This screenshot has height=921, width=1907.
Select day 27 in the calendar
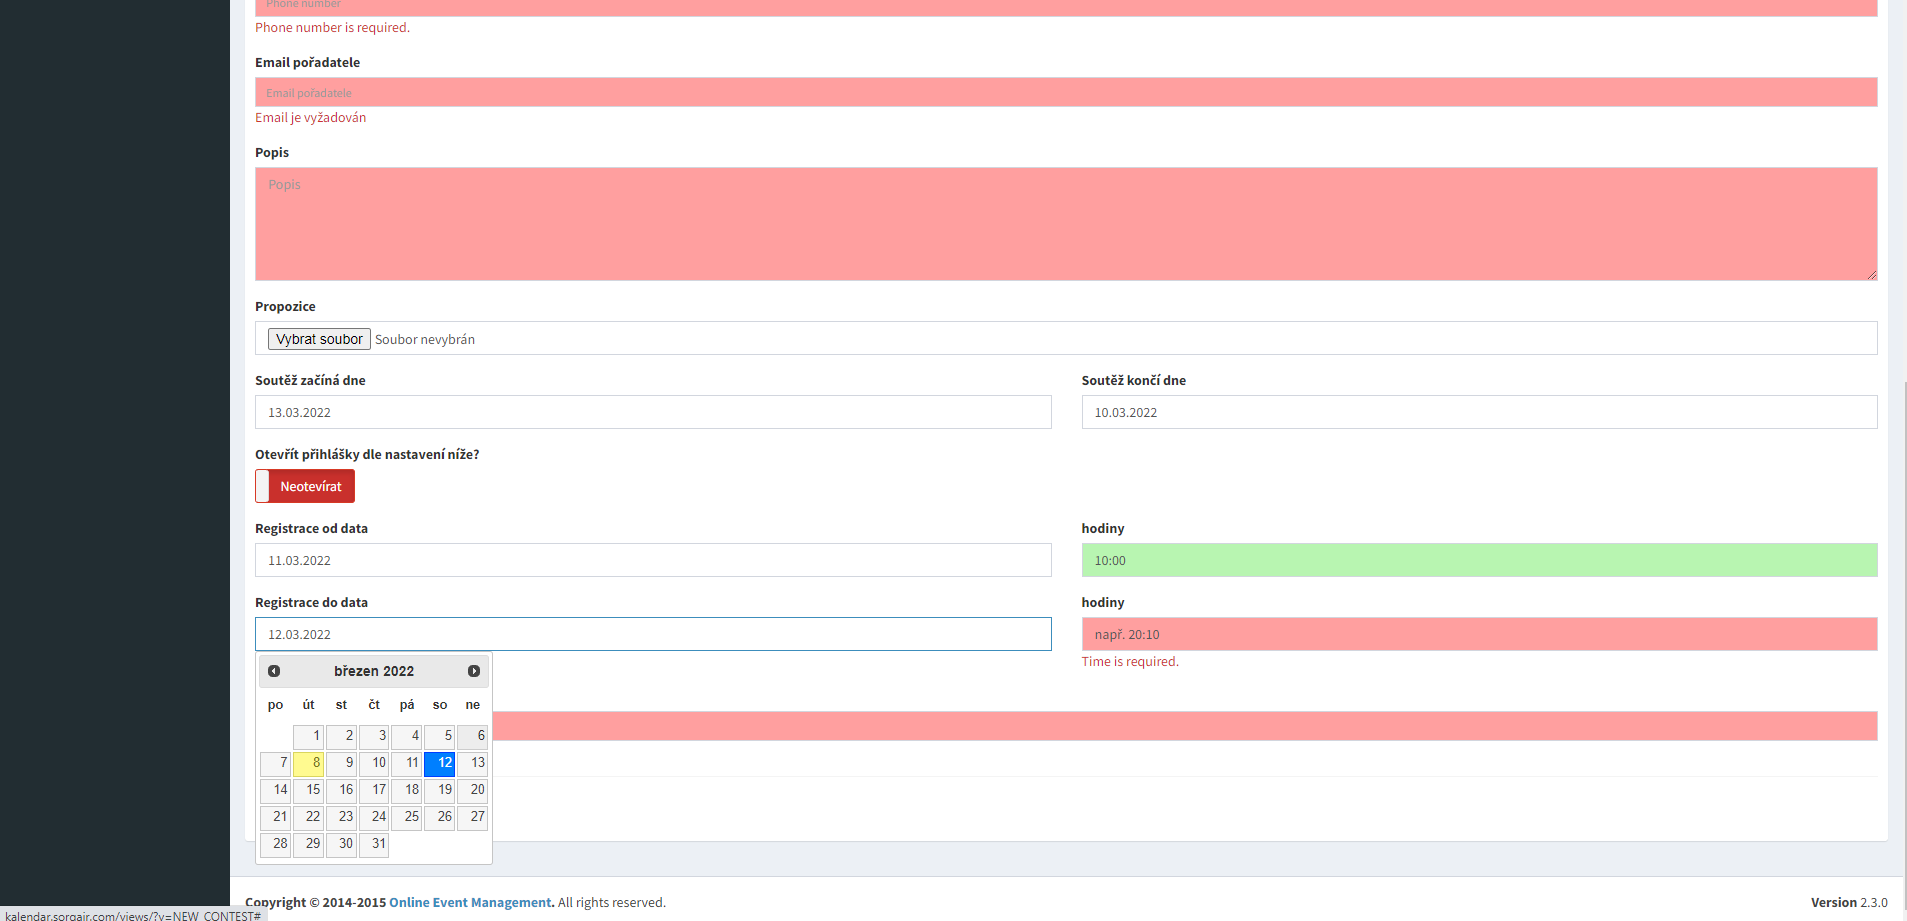473,818
